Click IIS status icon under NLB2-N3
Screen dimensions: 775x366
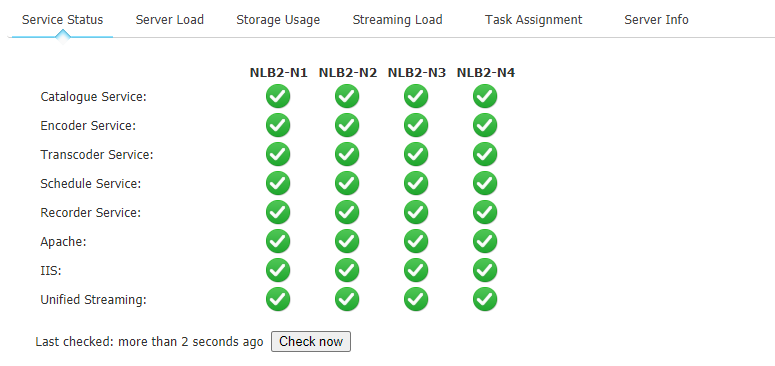click(416, 270)
